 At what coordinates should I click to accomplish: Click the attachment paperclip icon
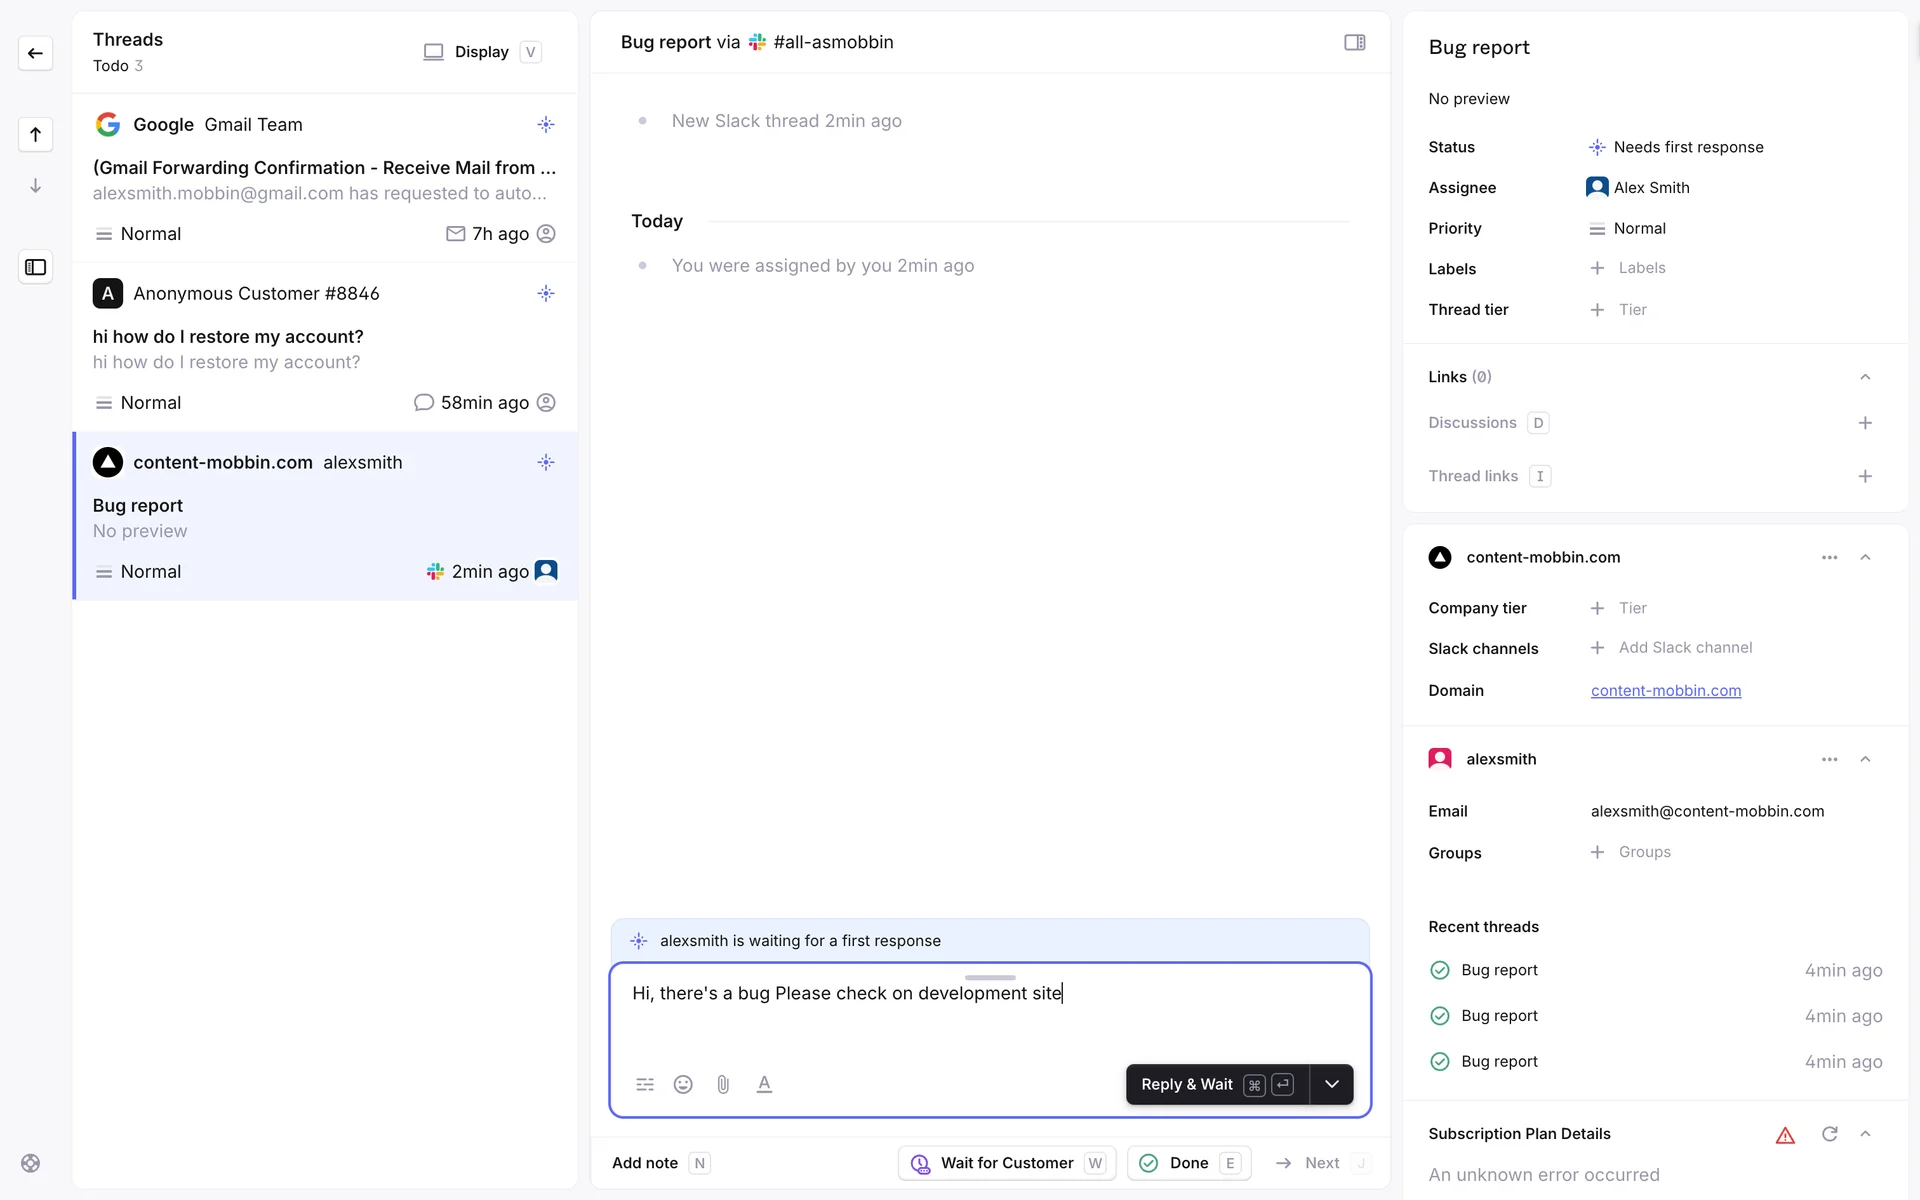(x=723, y=1084)
